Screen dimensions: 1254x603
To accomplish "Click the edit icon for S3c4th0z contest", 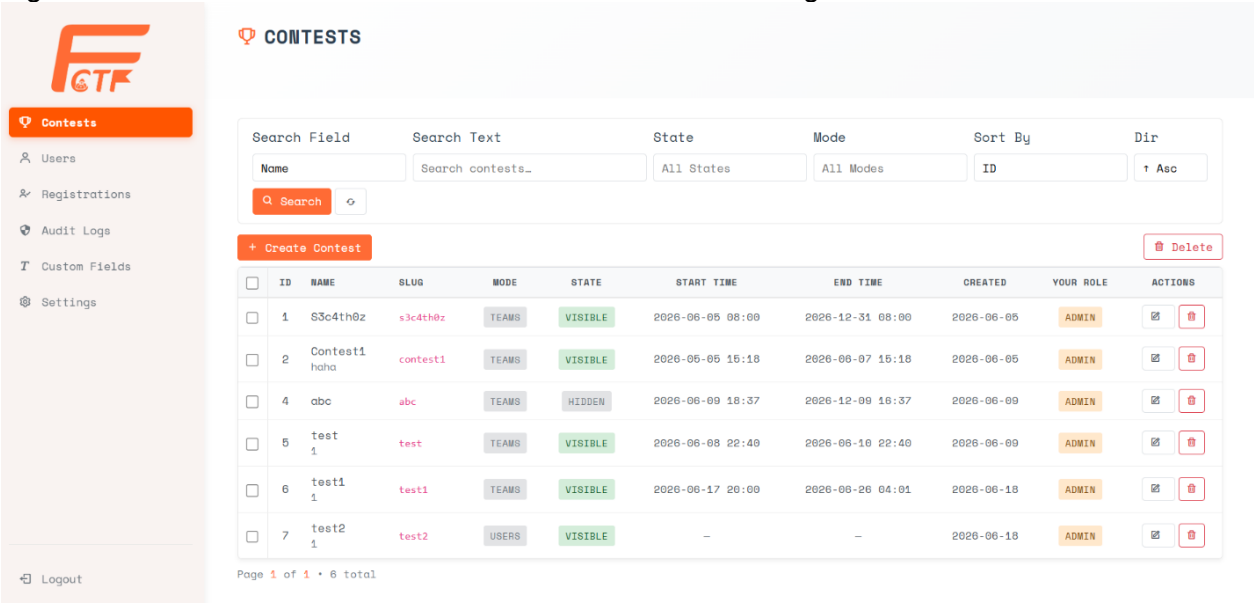I will click(1156, 317).
